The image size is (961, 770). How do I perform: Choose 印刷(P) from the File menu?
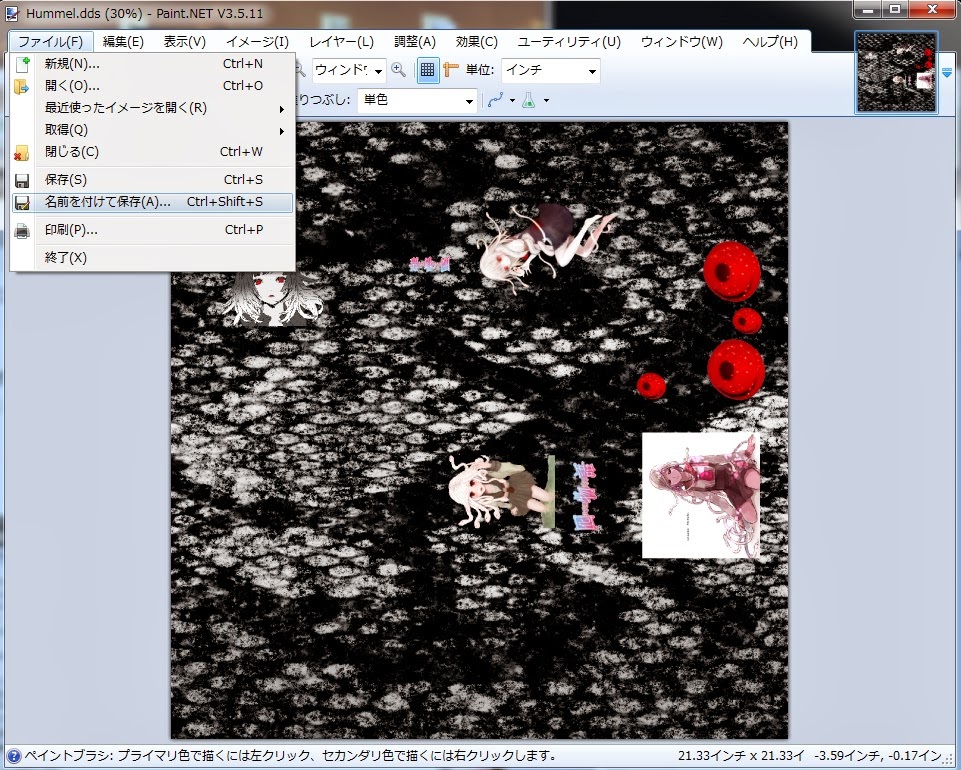point(152,230)
